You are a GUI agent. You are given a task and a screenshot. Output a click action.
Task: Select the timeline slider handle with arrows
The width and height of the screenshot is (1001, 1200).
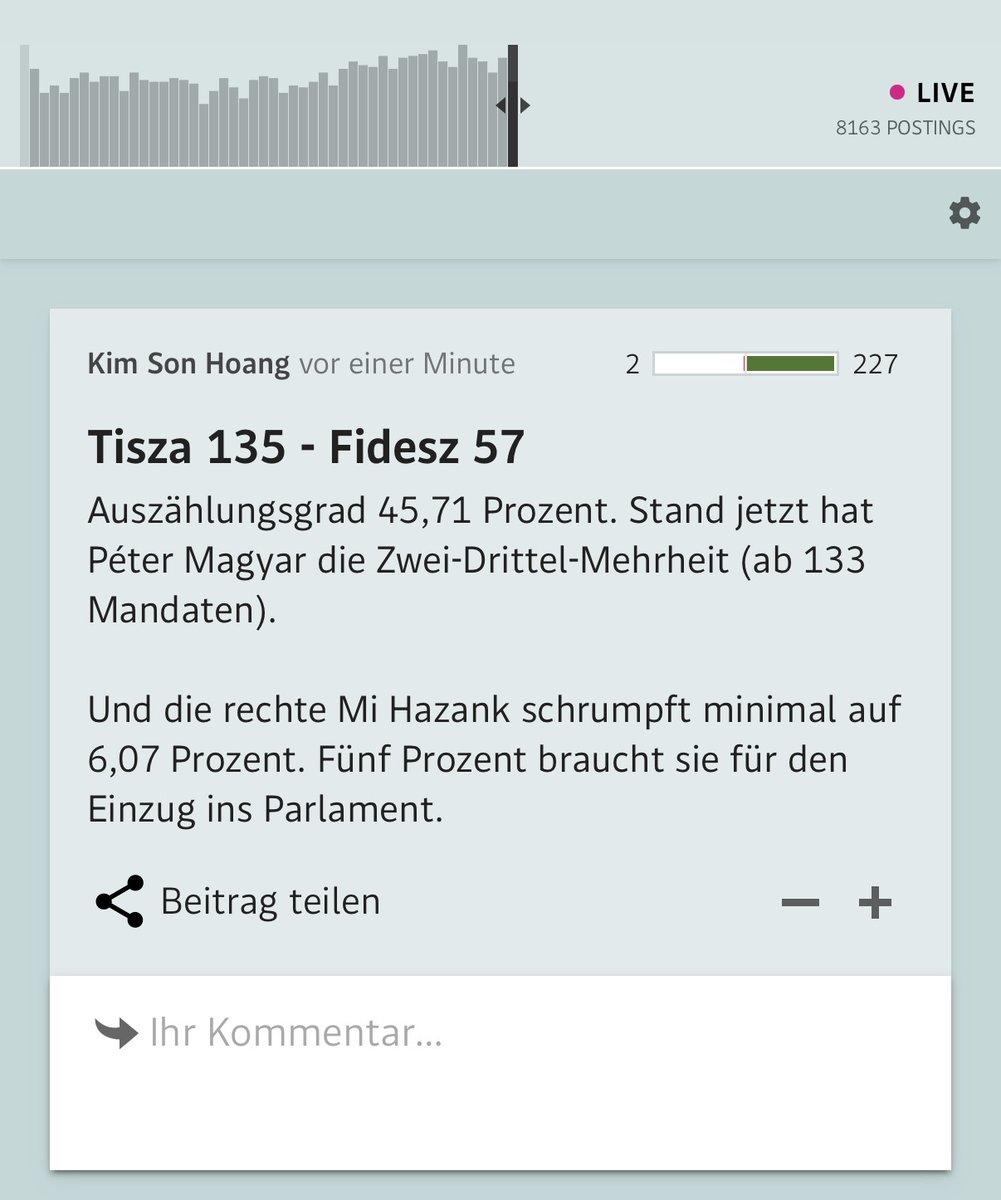point(513,105)
